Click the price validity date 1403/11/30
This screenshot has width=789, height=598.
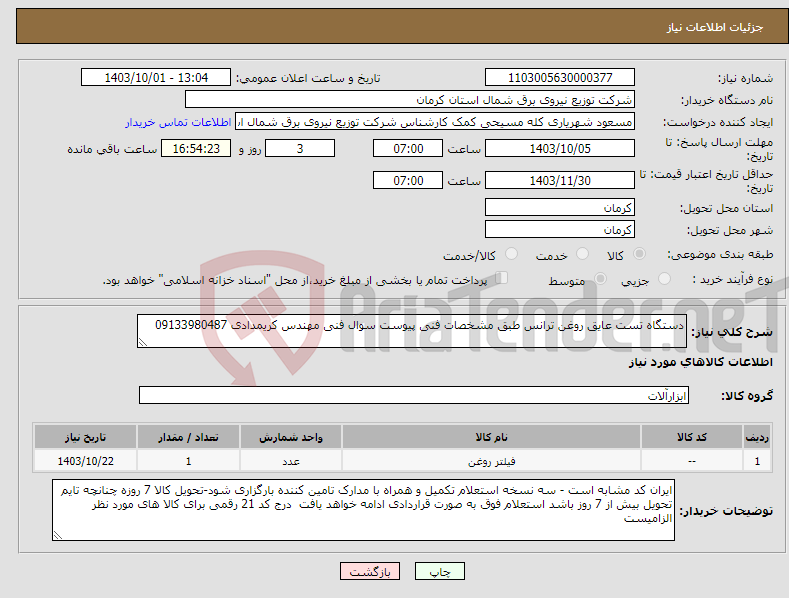[x=560, y=180]
